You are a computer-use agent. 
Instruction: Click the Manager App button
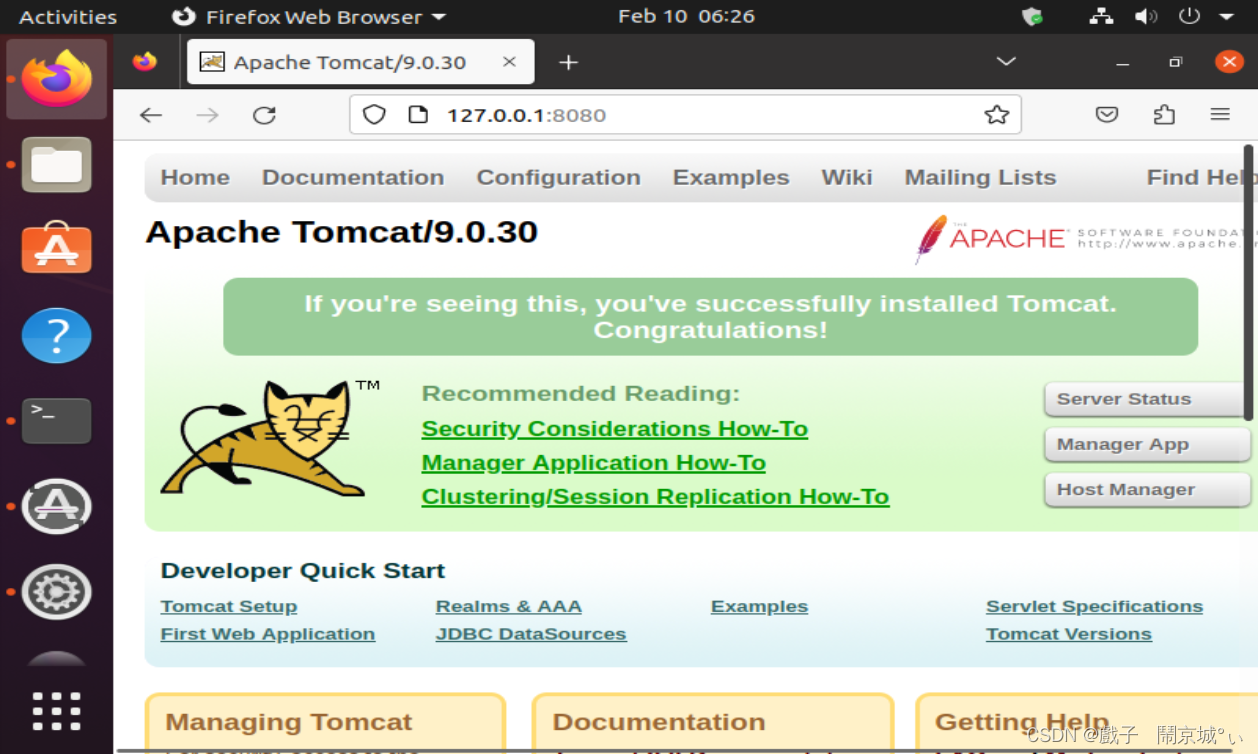[x=1147, y=445]
